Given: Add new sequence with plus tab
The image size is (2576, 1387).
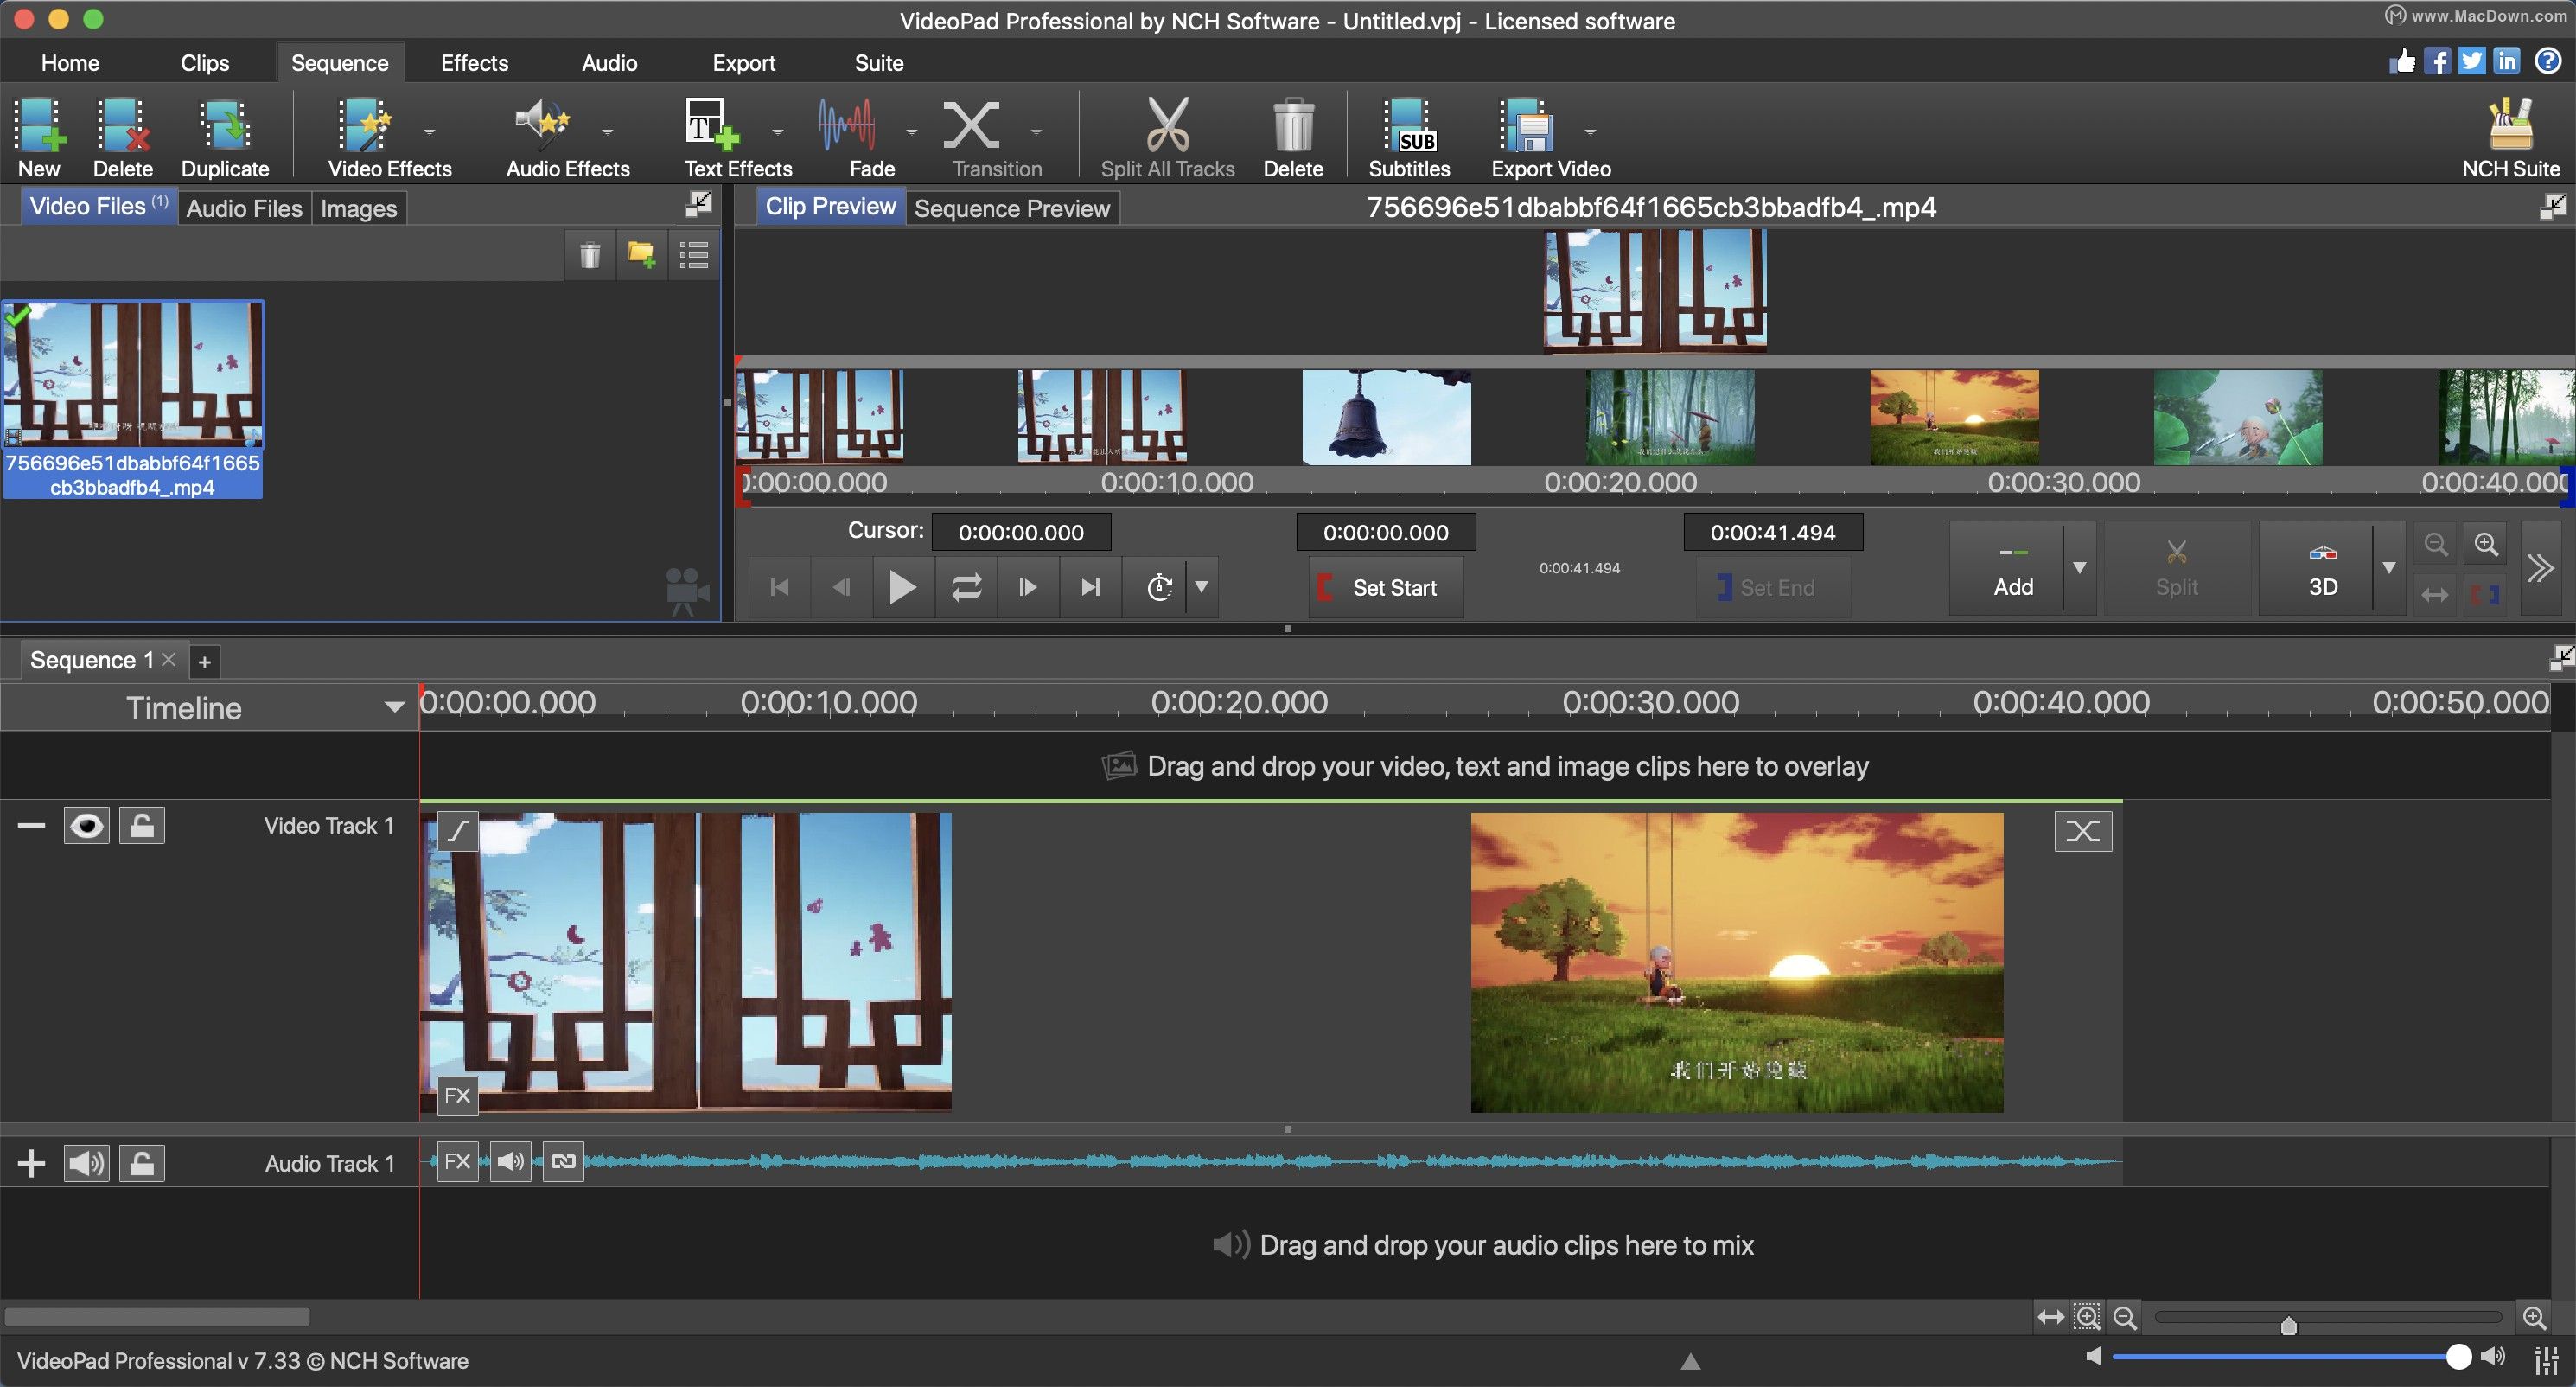Looking at the screenshot, I should click(204, 661).
